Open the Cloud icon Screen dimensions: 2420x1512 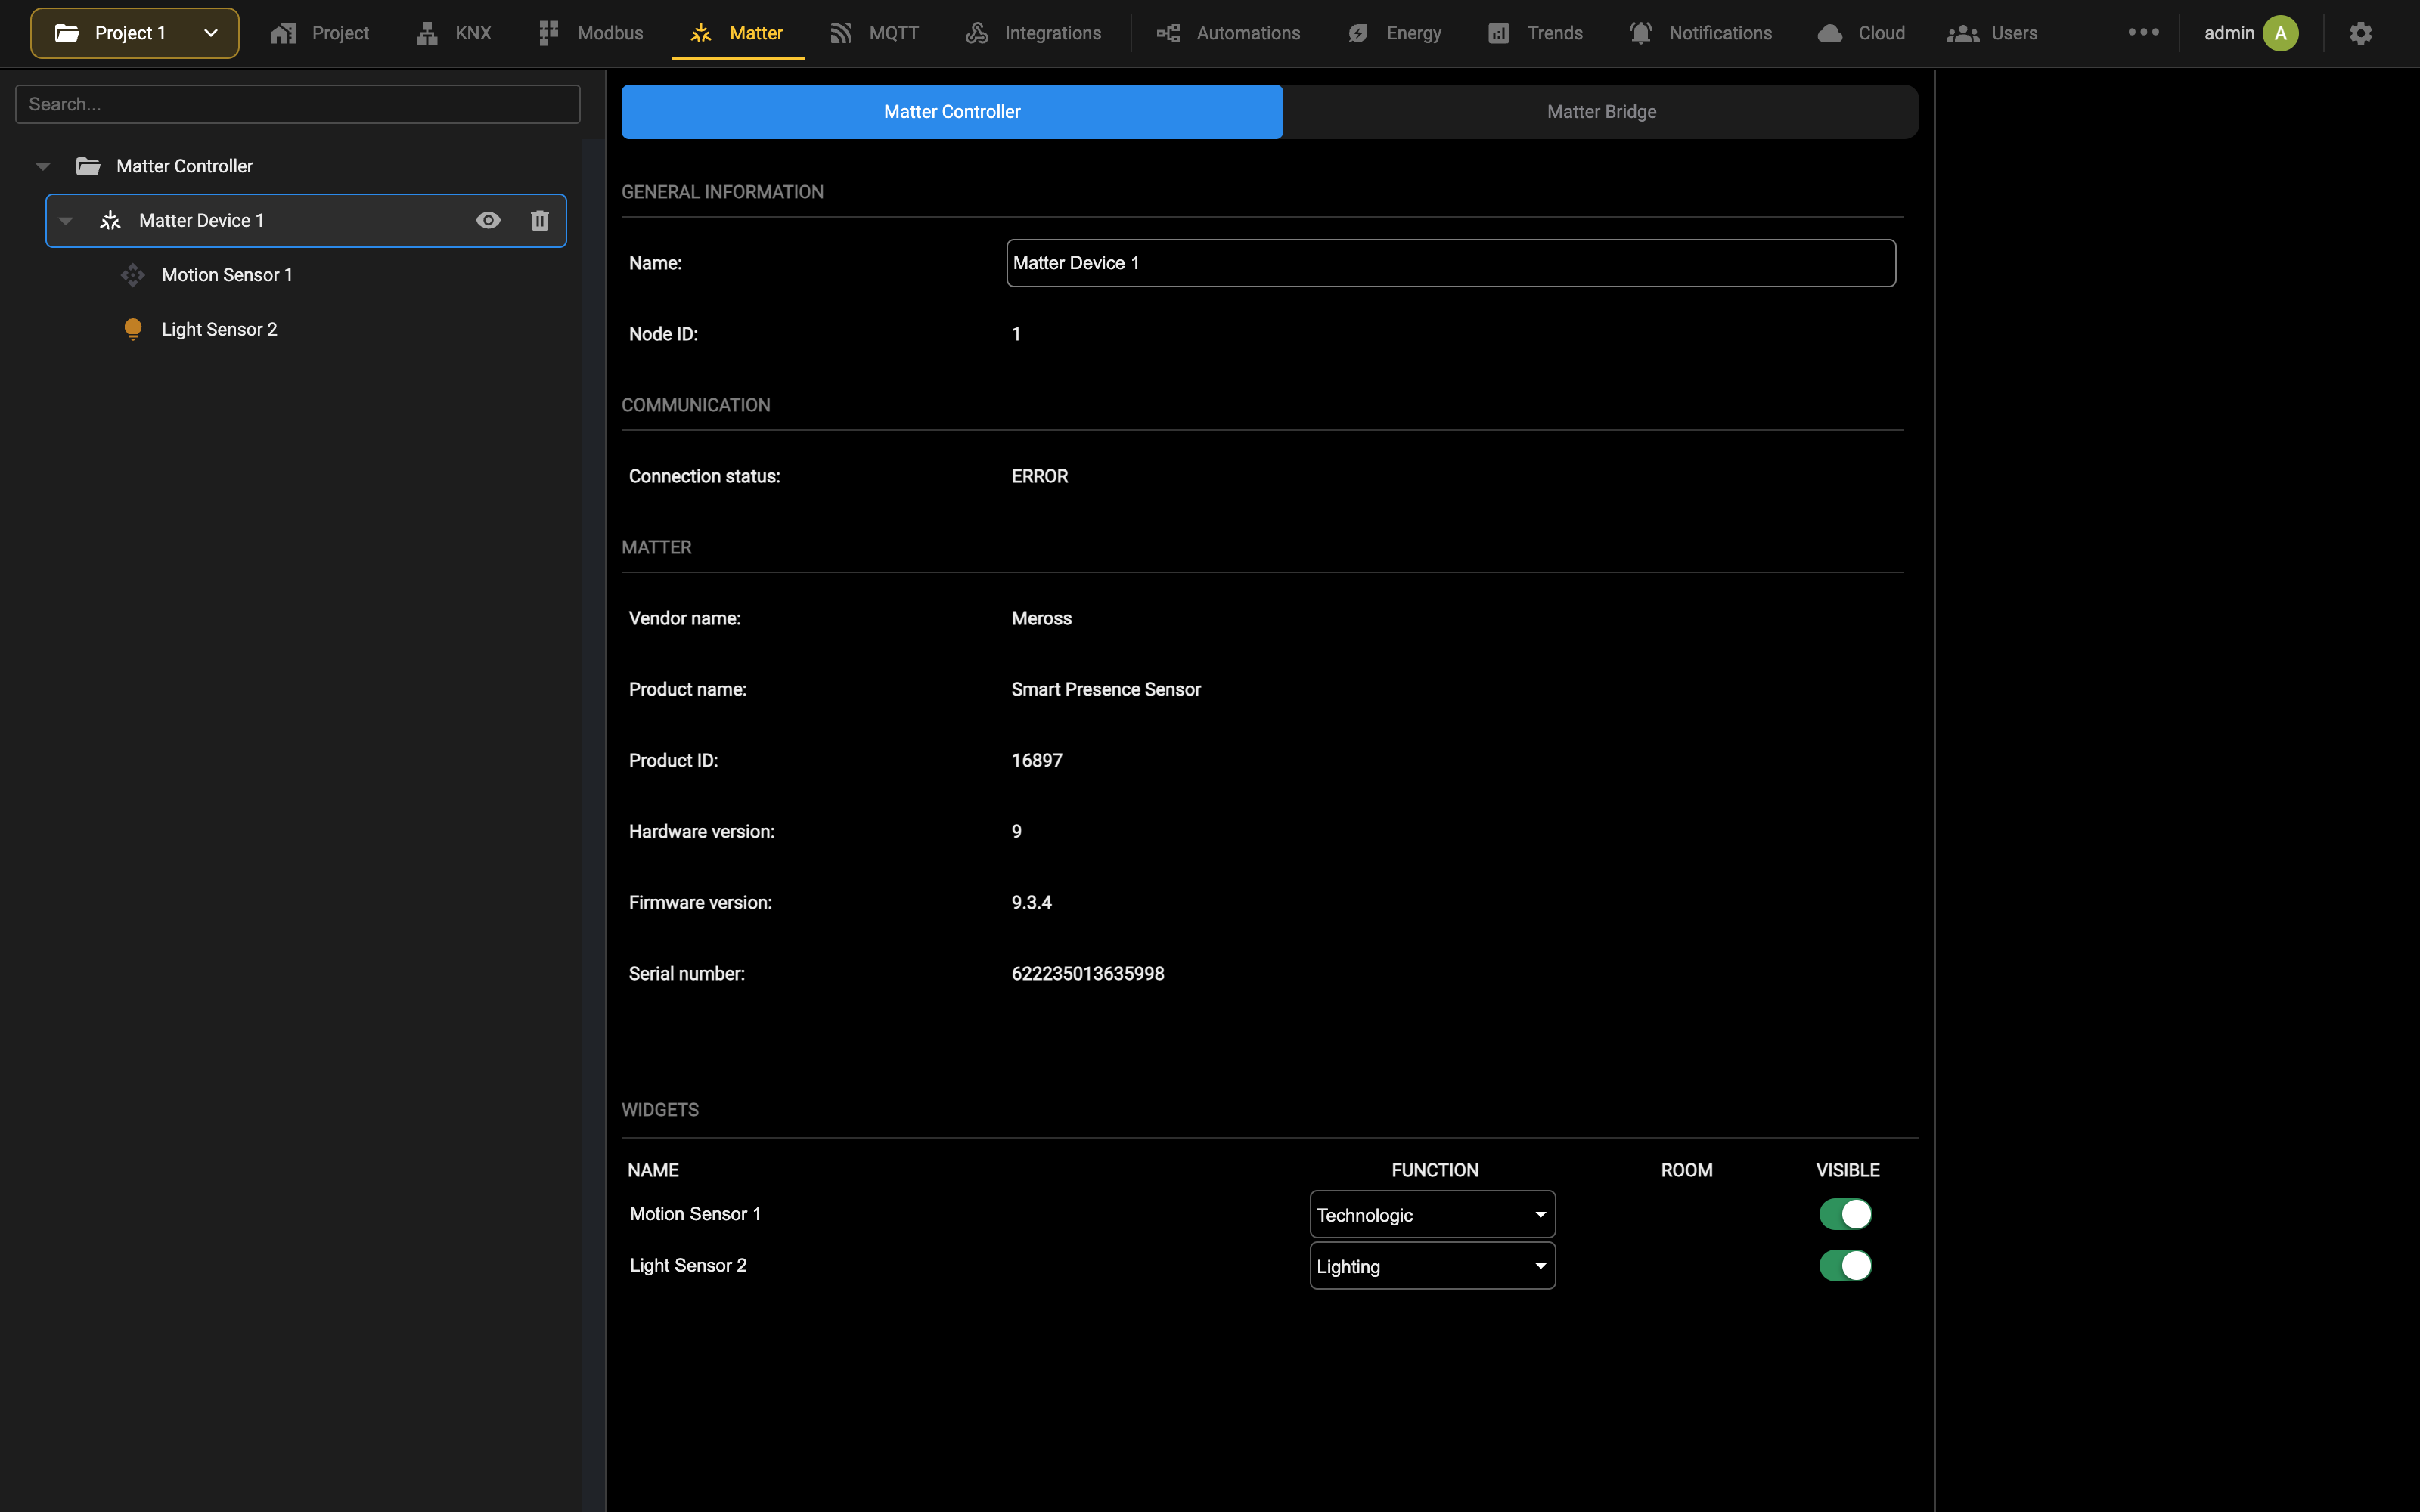tap(1830, 33)
